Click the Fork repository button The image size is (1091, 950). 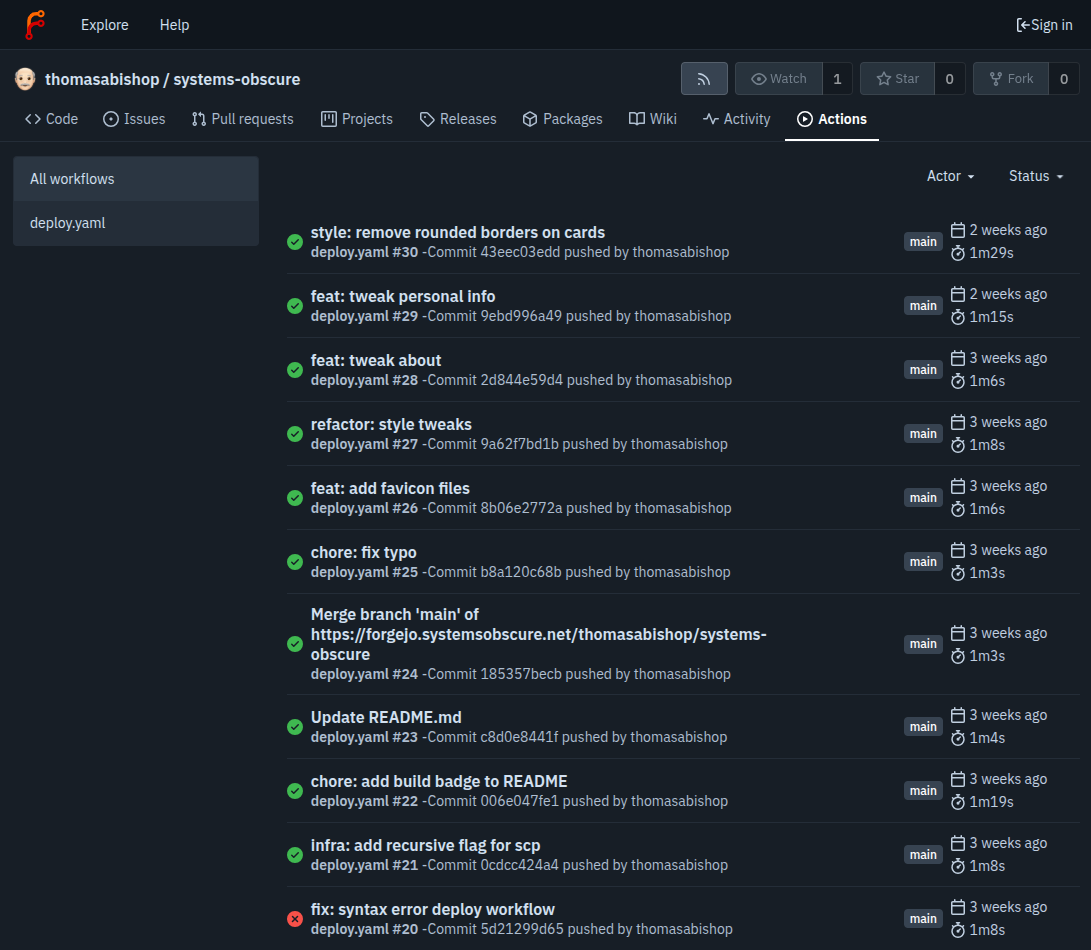(1010, 79)
